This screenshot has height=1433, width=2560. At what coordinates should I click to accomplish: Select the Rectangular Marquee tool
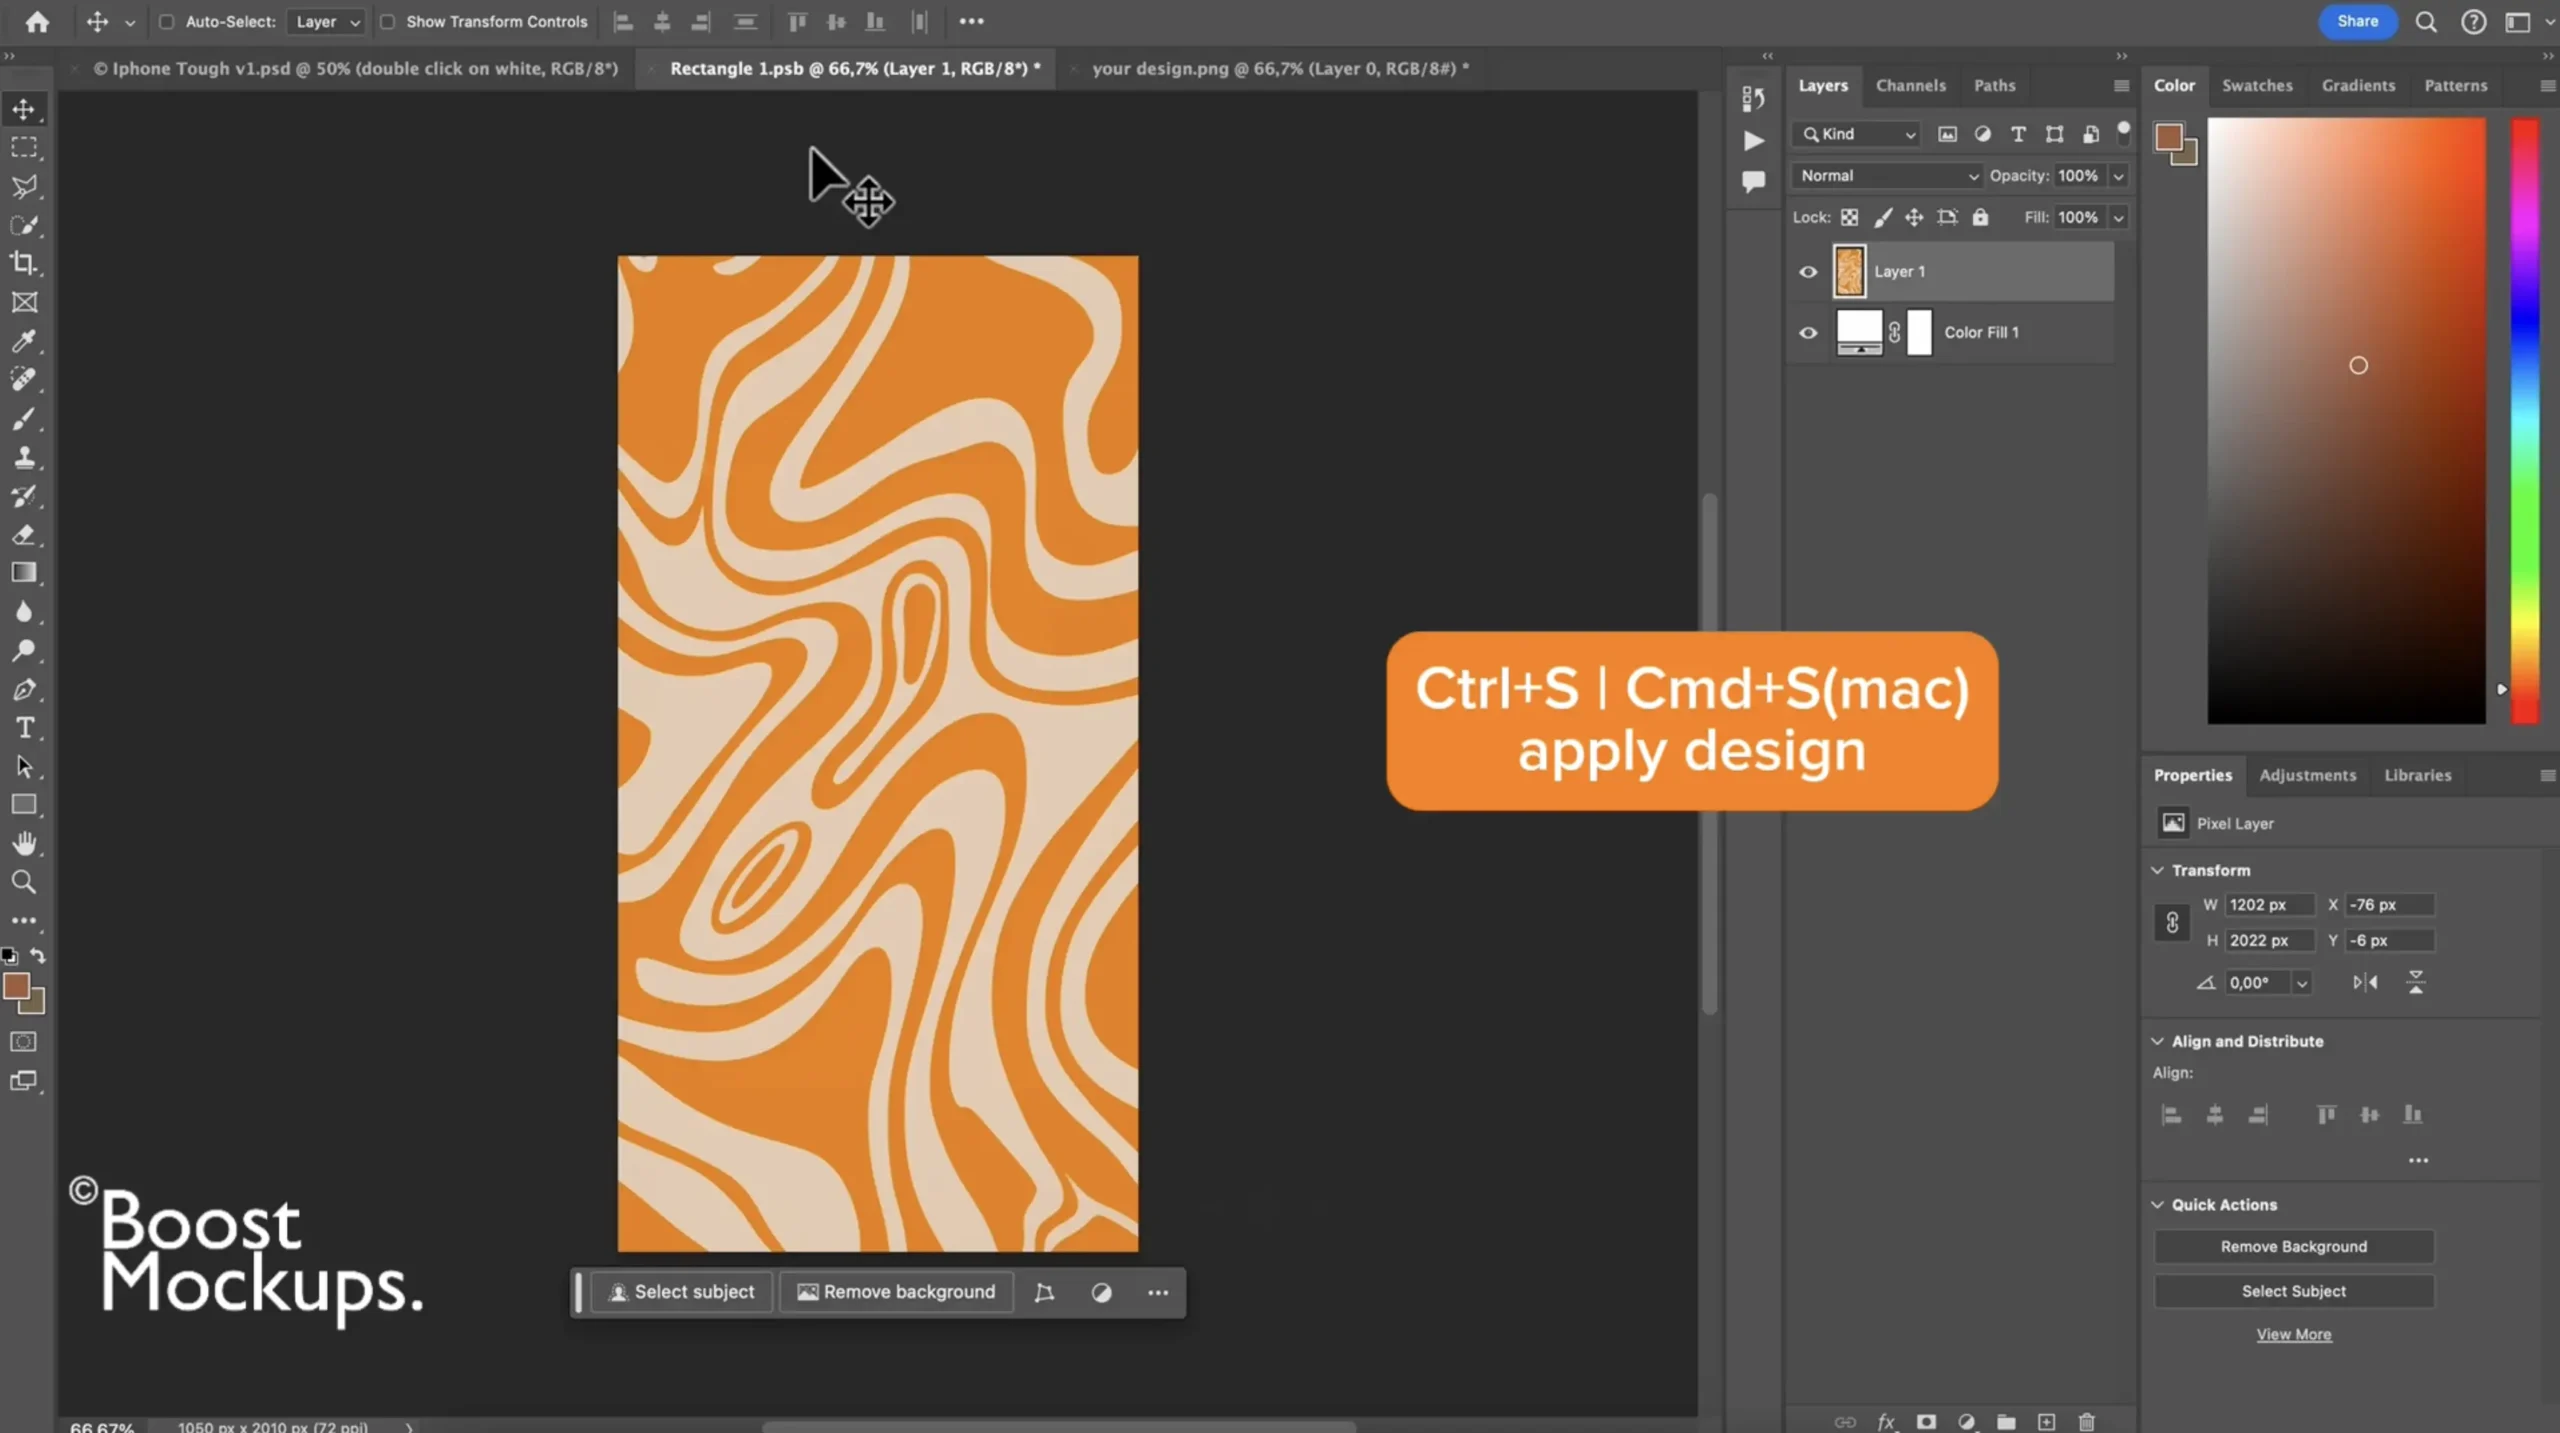pos(24,148)
